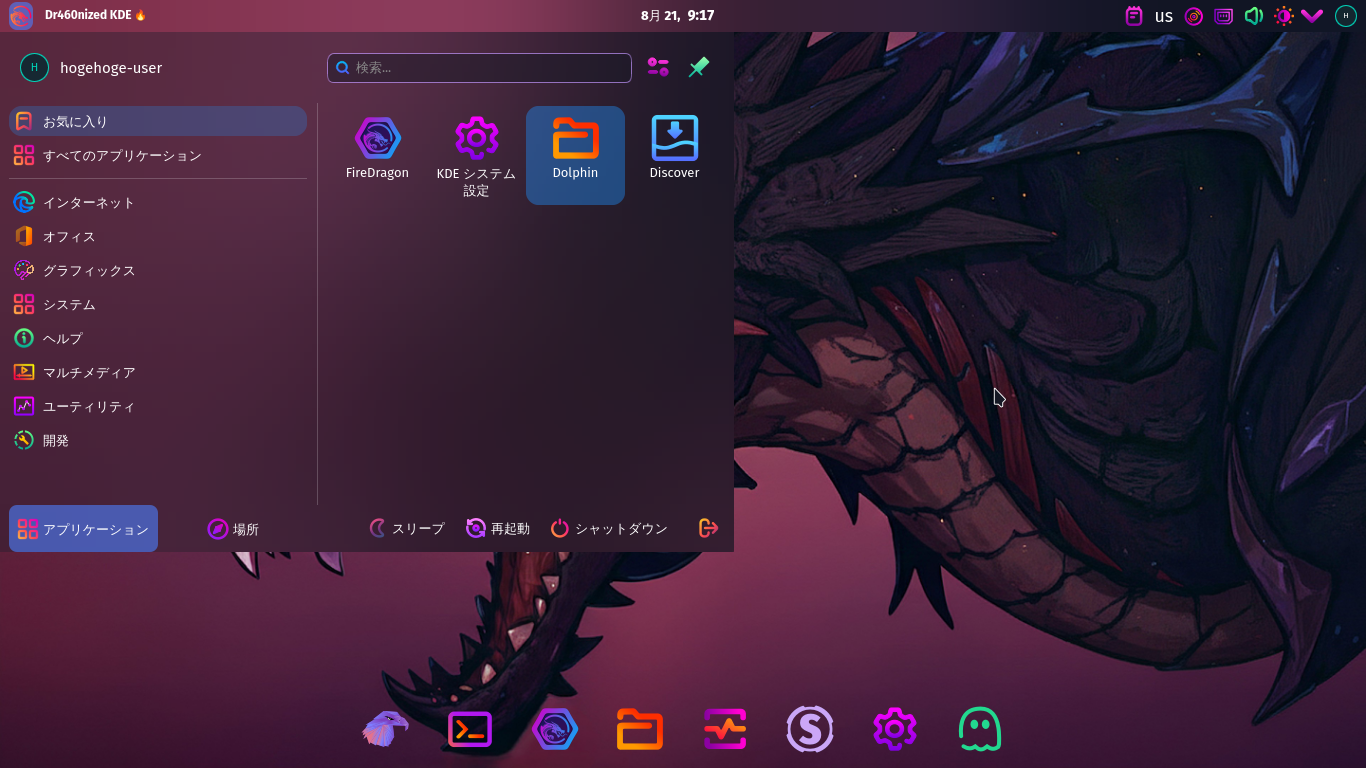This screenshot has height=768, width=1366.
Task: Click the us keyboard layout indicator
Action: pos(1164,16)
